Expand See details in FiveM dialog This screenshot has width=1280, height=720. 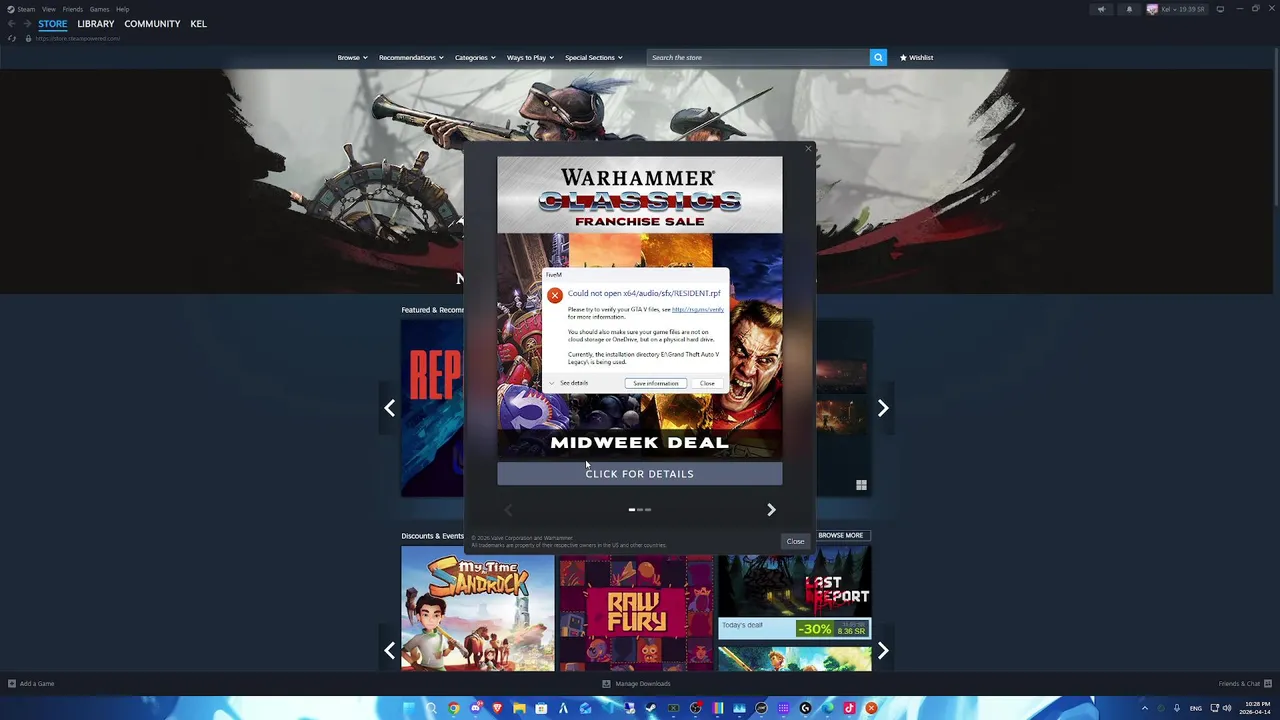[x=568, y=383]
